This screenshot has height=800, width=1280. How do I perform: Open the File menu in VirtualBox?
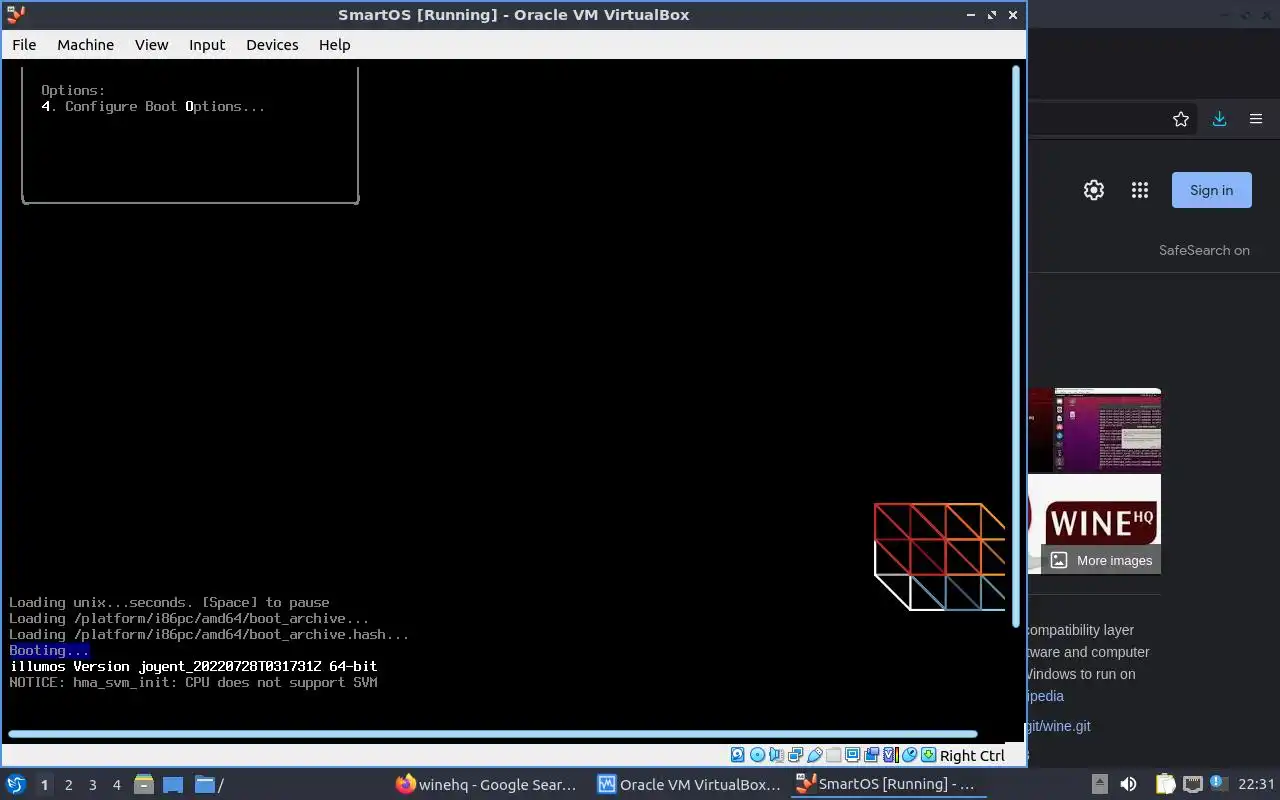(24, 44)
